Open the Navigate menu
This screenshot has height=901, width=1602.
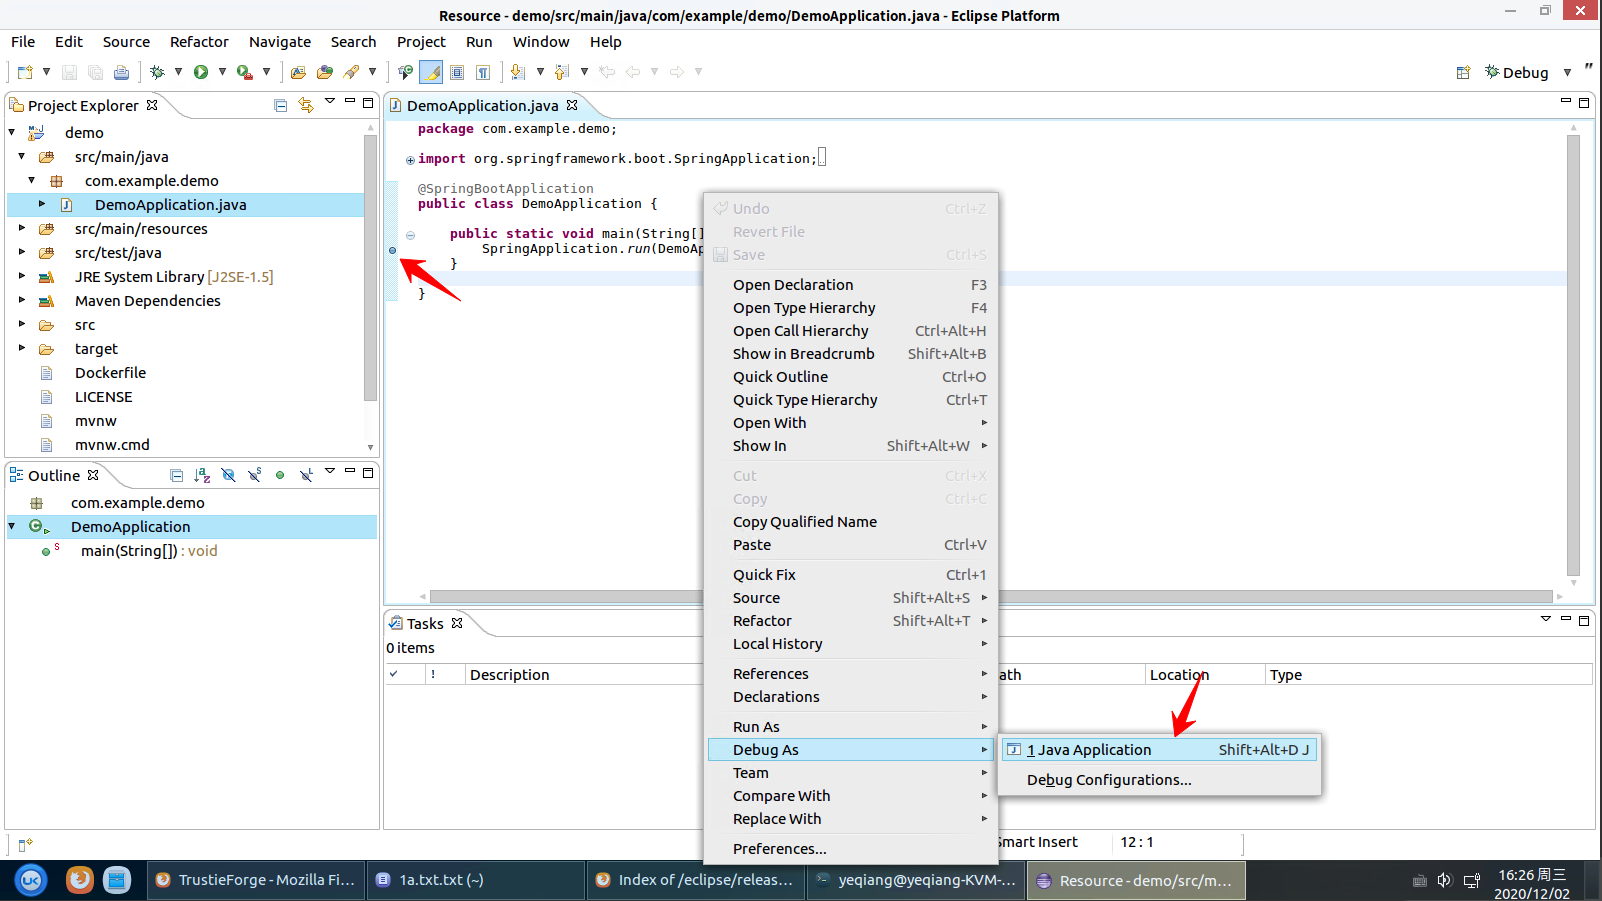coord(280,42)
